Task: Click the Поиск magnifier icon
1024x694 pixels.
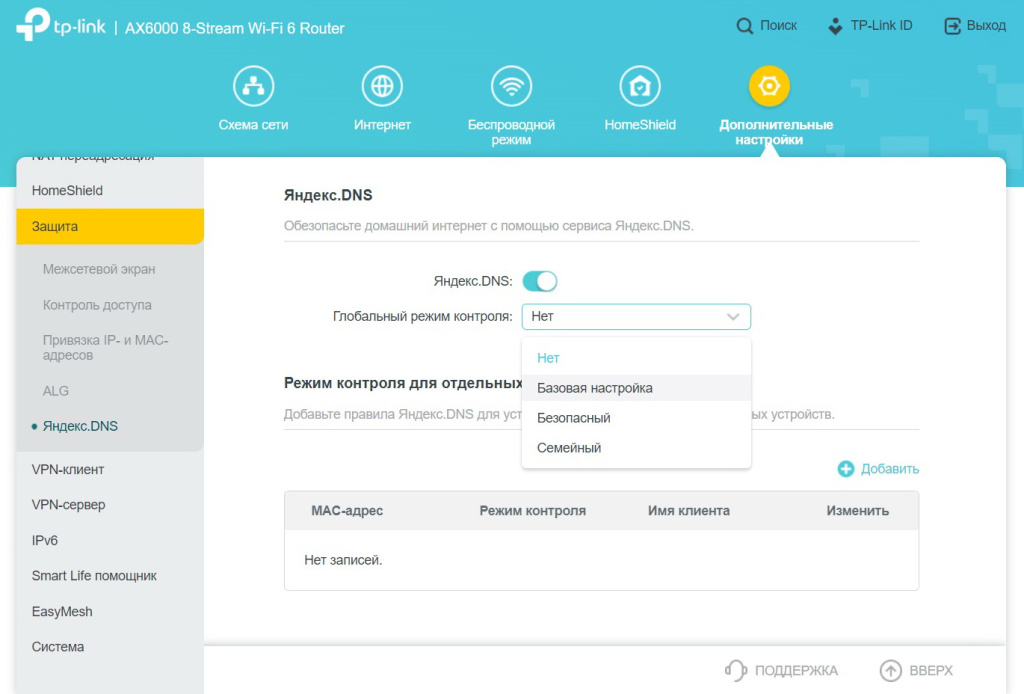Action: pyautogui.click(x=744, y=26)
